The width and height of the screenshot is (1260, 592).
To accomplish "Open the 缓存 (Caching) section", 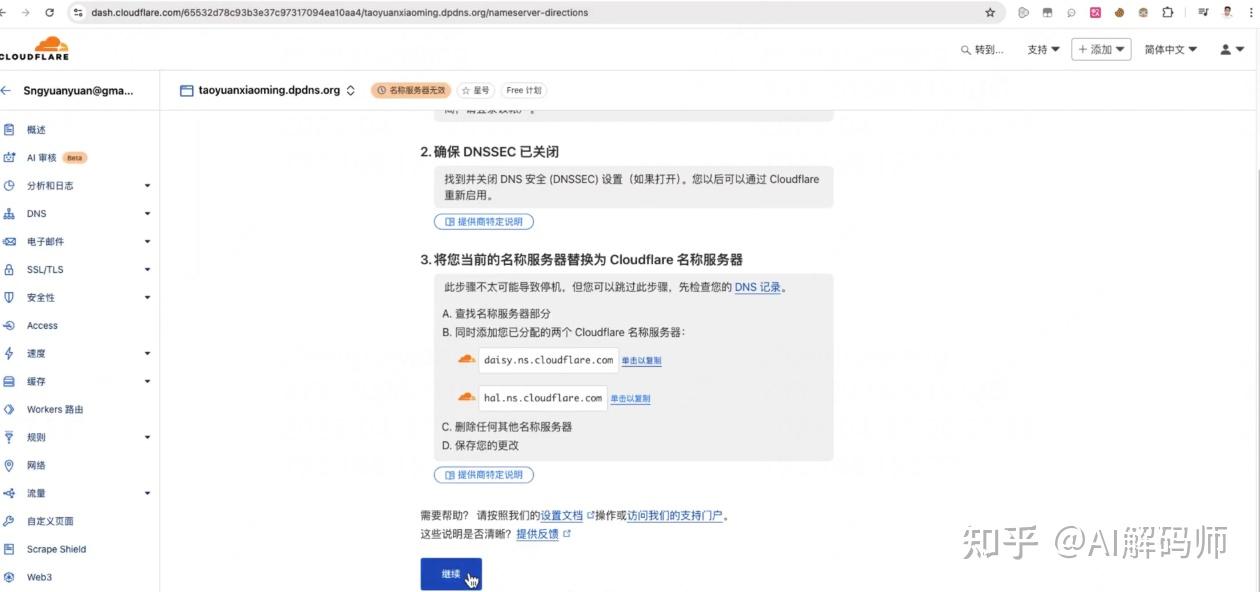I will (36, 381).
